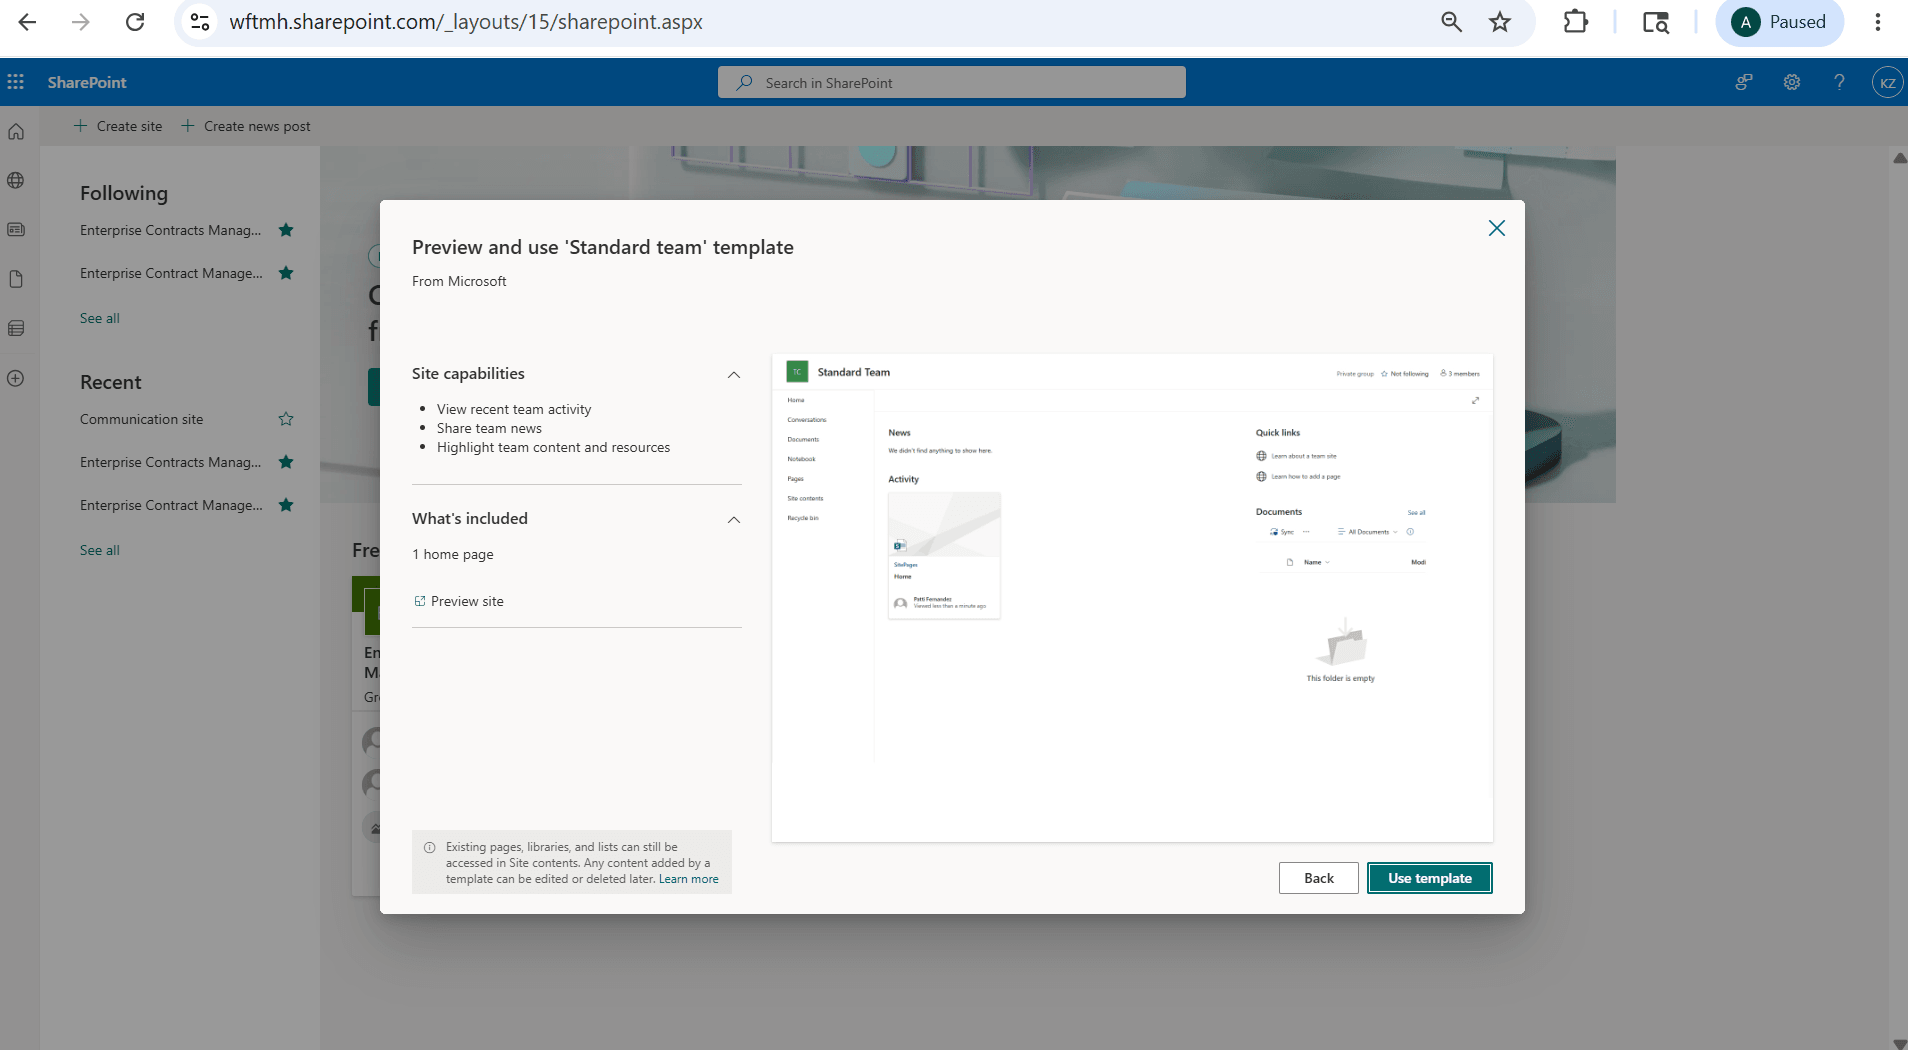Open the browser Extensions puzzle icon
The width and height of the screenshot is (1908, 1050).
coord(1575,22)
